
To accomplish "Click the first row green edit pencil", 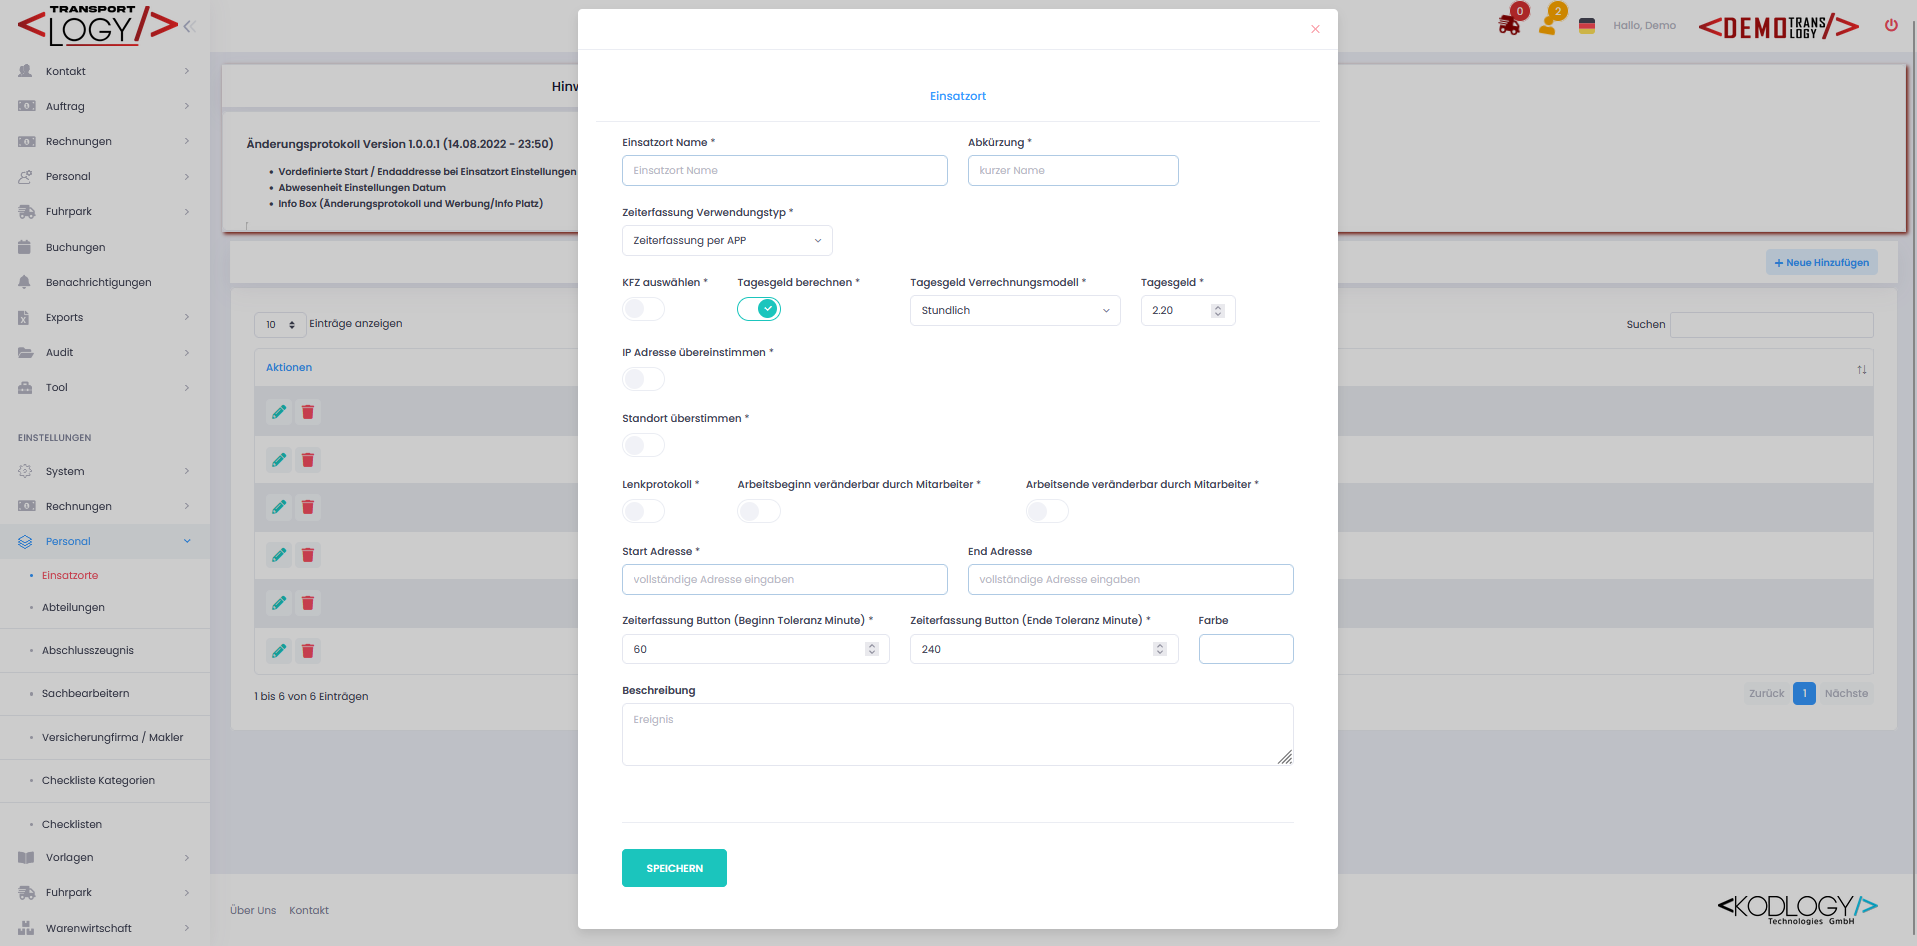I will pos(279,412).
